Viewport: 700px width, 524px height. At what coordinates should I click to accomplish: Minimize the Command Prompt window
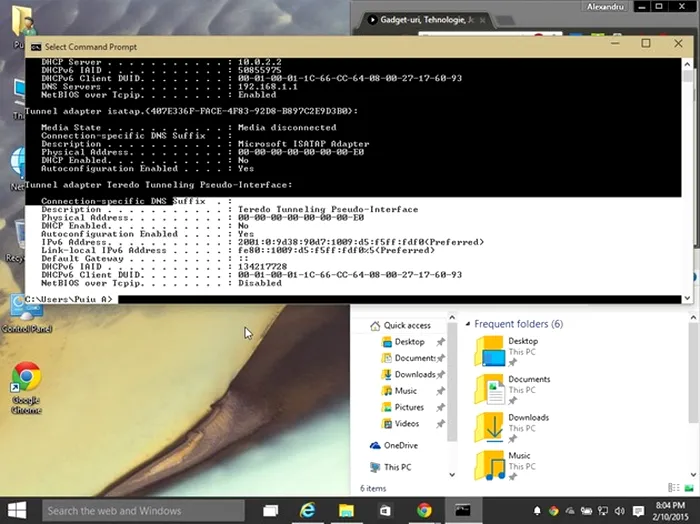[615, 43]
